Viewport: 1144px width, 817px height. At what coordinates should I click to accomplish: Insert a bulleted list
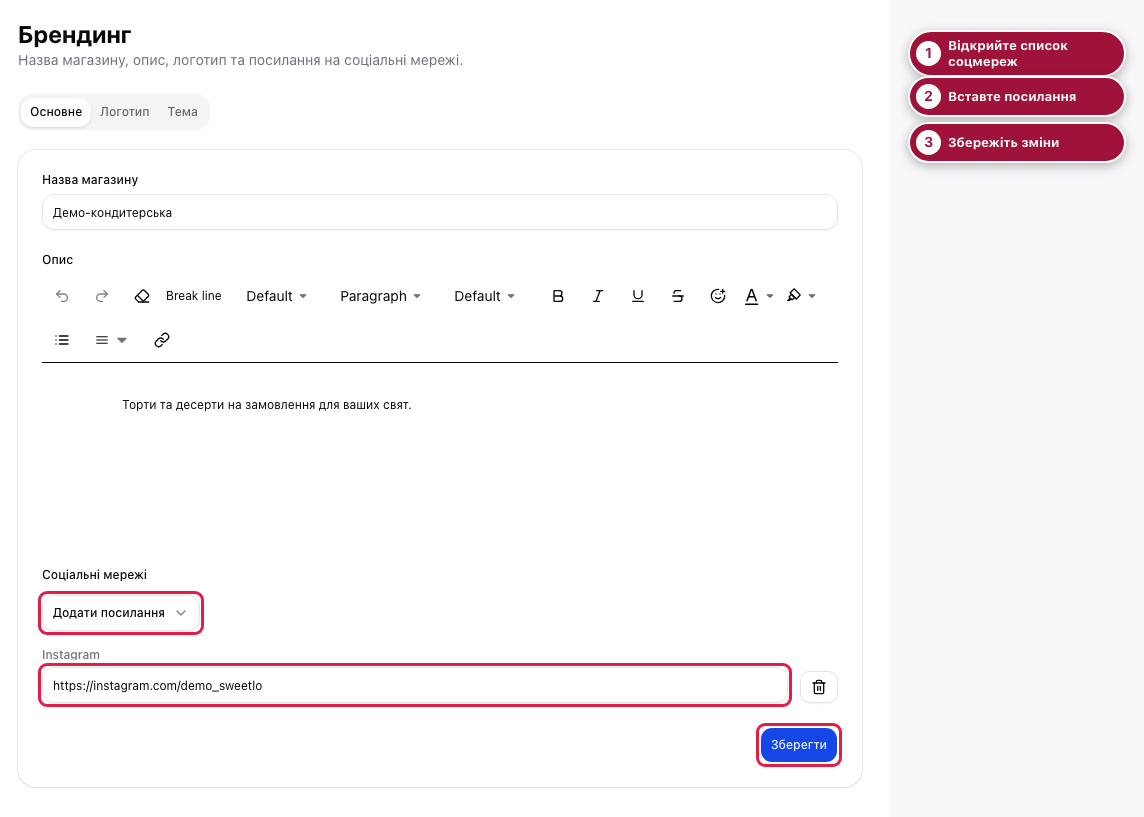[62, 340]
